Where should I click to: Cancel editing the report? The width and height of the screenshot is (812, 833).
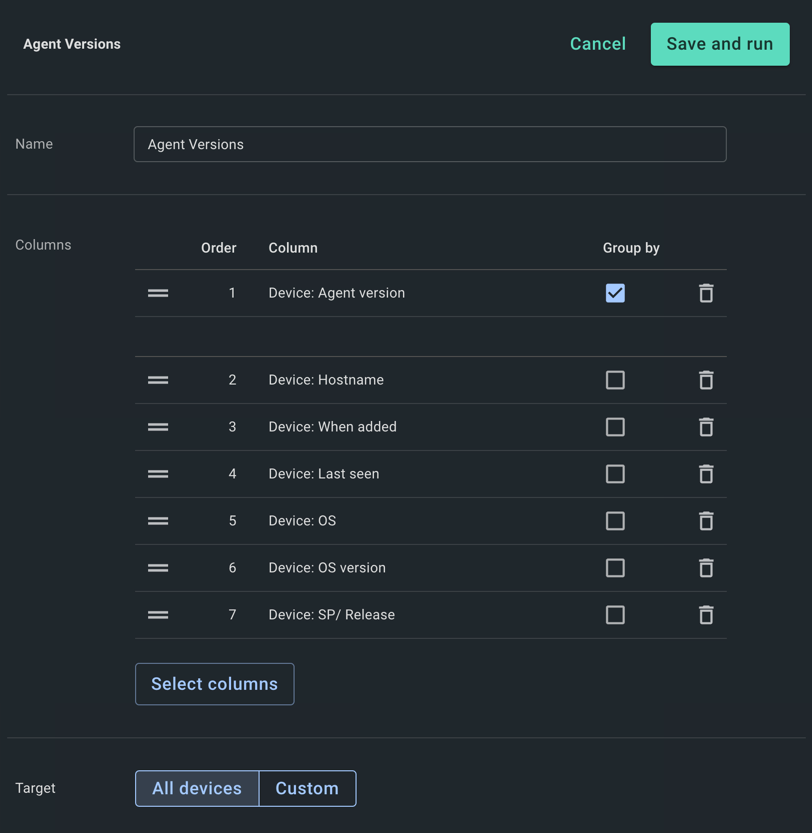(x=598, y=44)
